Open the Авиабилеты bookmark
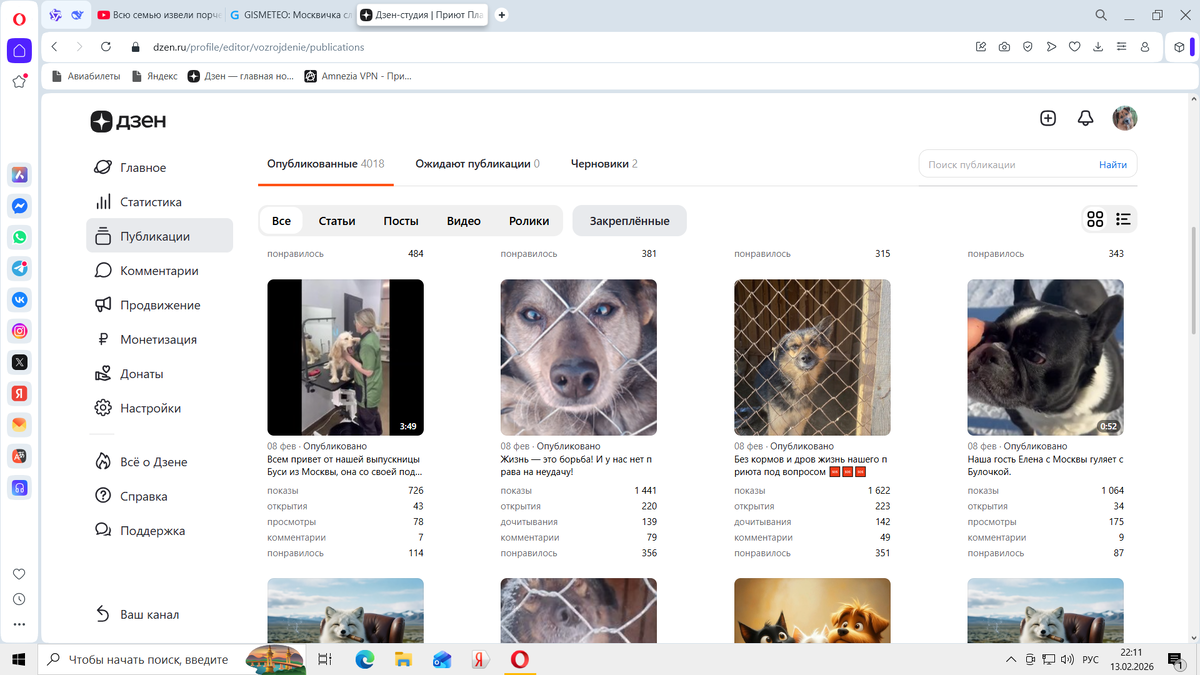Screen dimensions: 1200x675 85,76
